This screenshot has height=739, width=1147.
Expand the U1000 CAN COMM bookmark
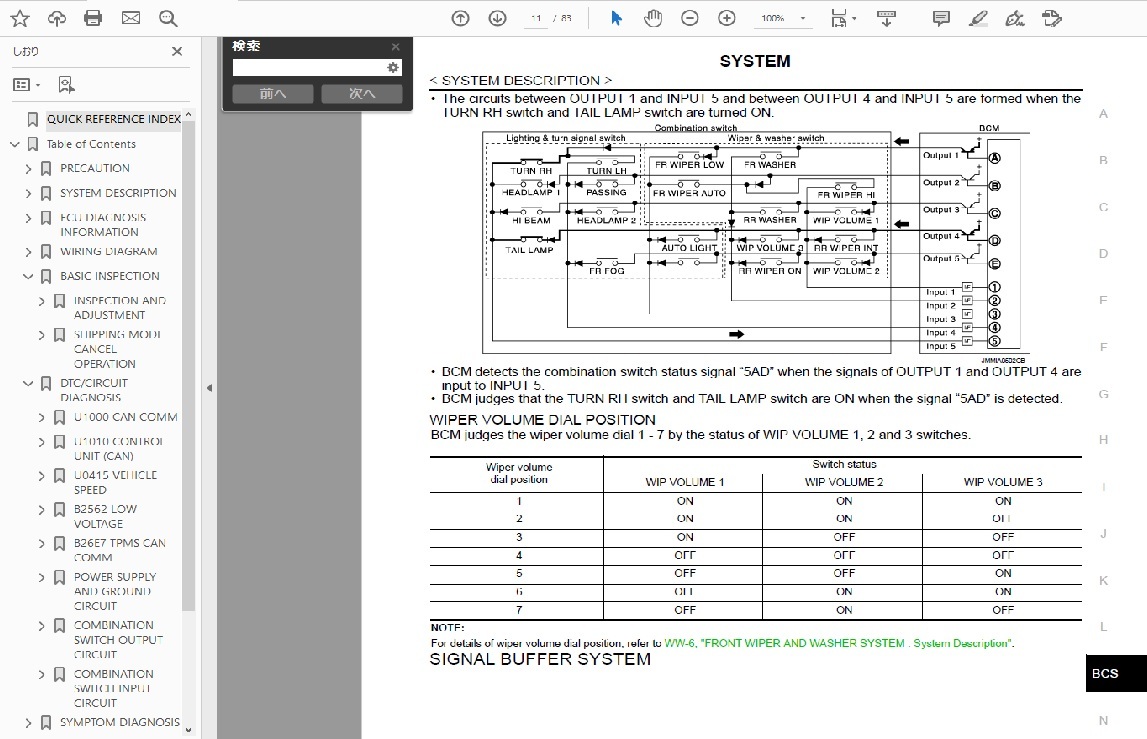point(41,418)
